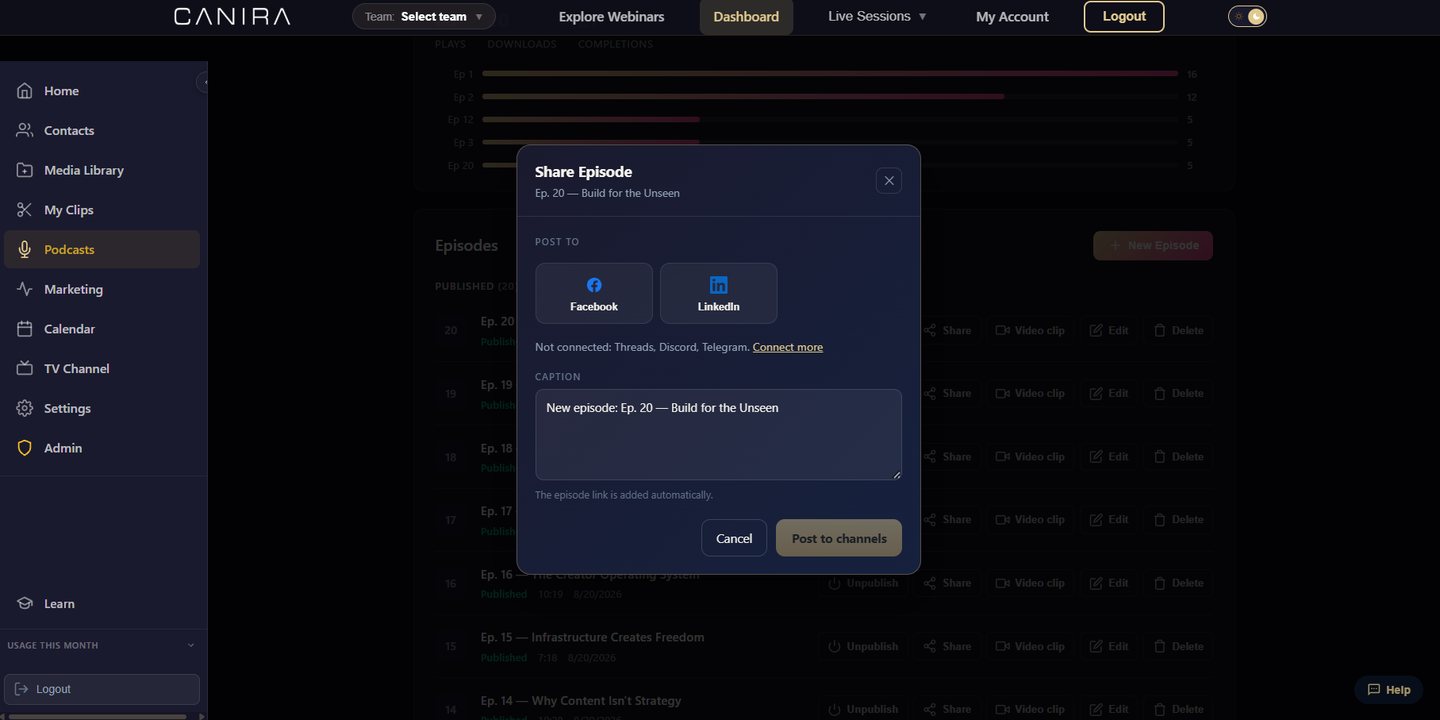
Task: Open Media Library in the sidebar
Action: 102,170
